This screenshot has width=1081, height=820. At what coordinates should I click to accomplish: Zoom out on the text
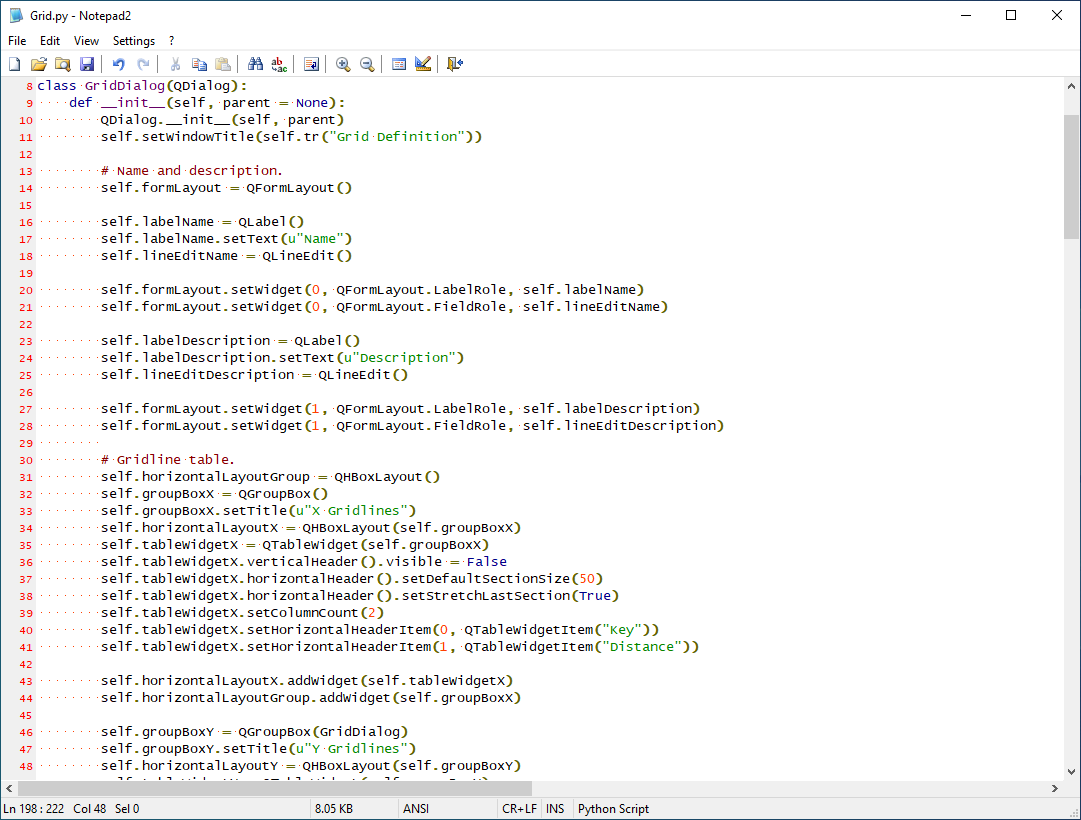coord(367,64)
